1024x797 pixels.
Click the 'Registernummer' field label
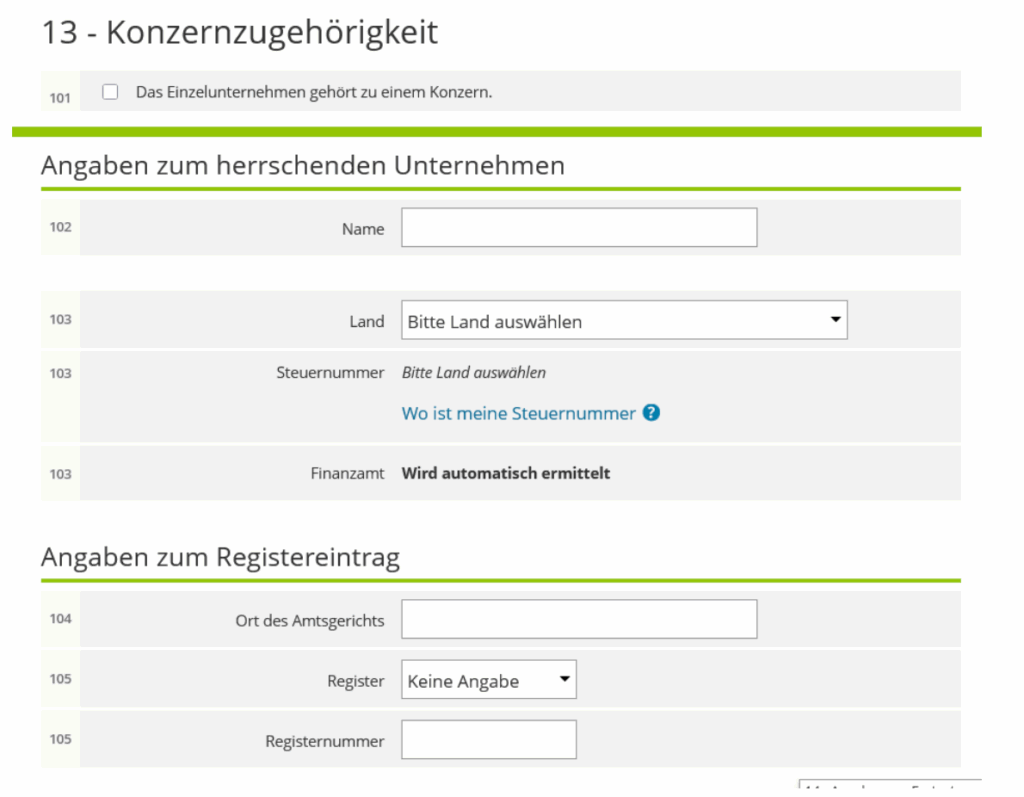click(324, 741)
